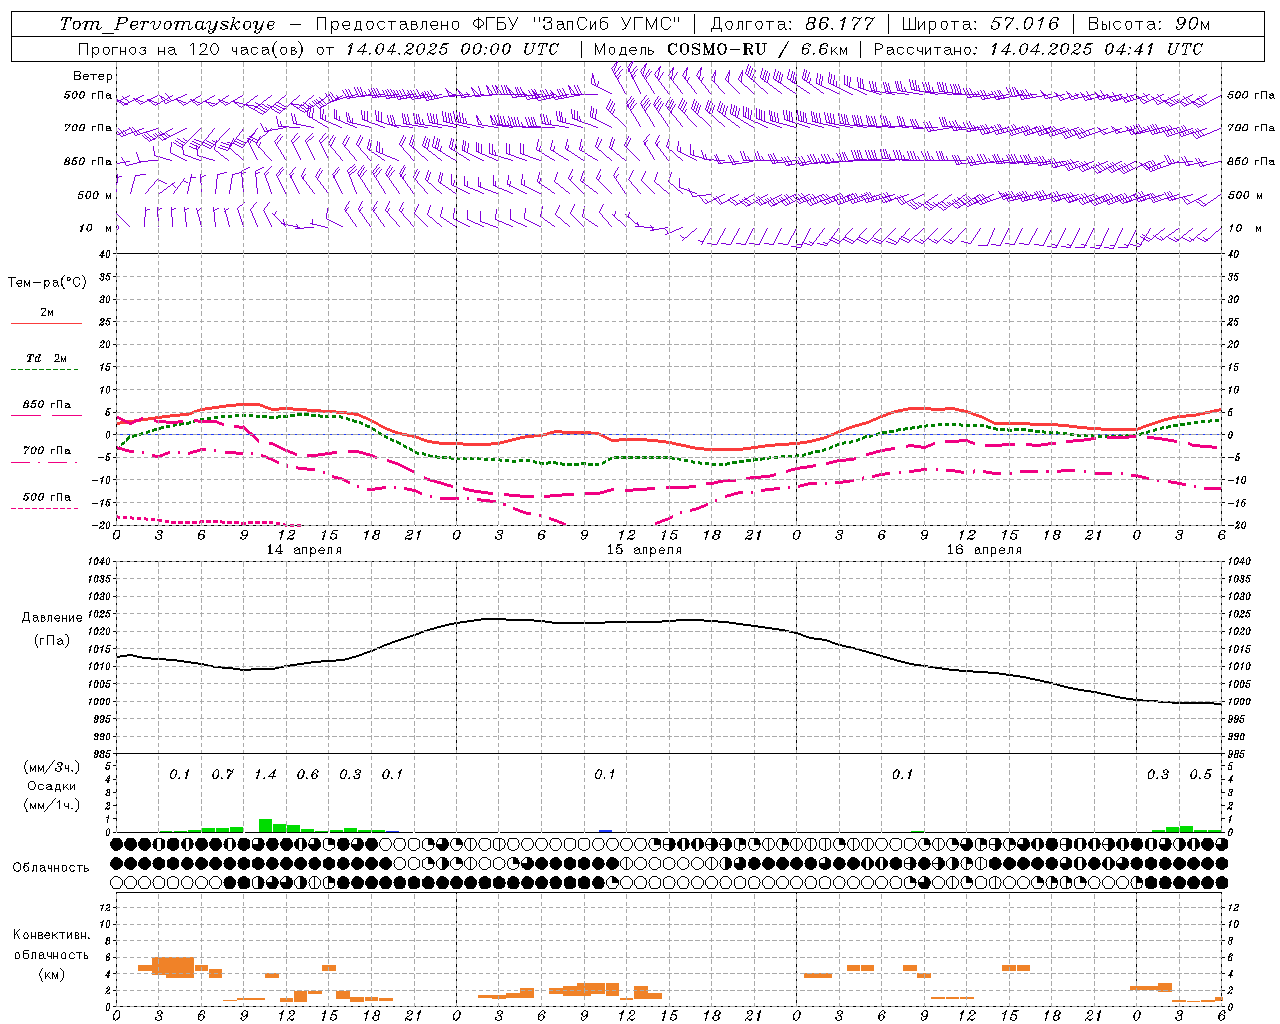The width and height of the screenshot is (1280, 1024).
Task: Click the 850 гПа temperature legend entry
Action: click(x=47, y=405)
